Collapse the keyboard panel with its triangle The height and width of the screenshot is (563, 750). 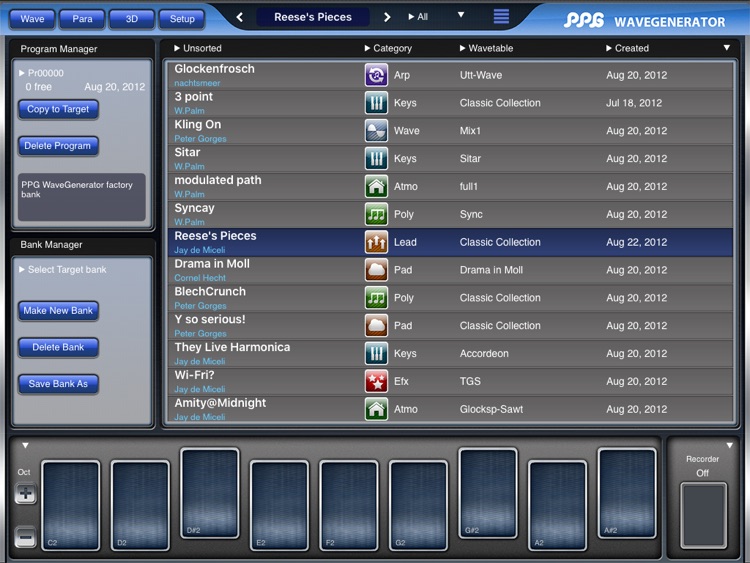pyautogui.click(x=25, y=445)
